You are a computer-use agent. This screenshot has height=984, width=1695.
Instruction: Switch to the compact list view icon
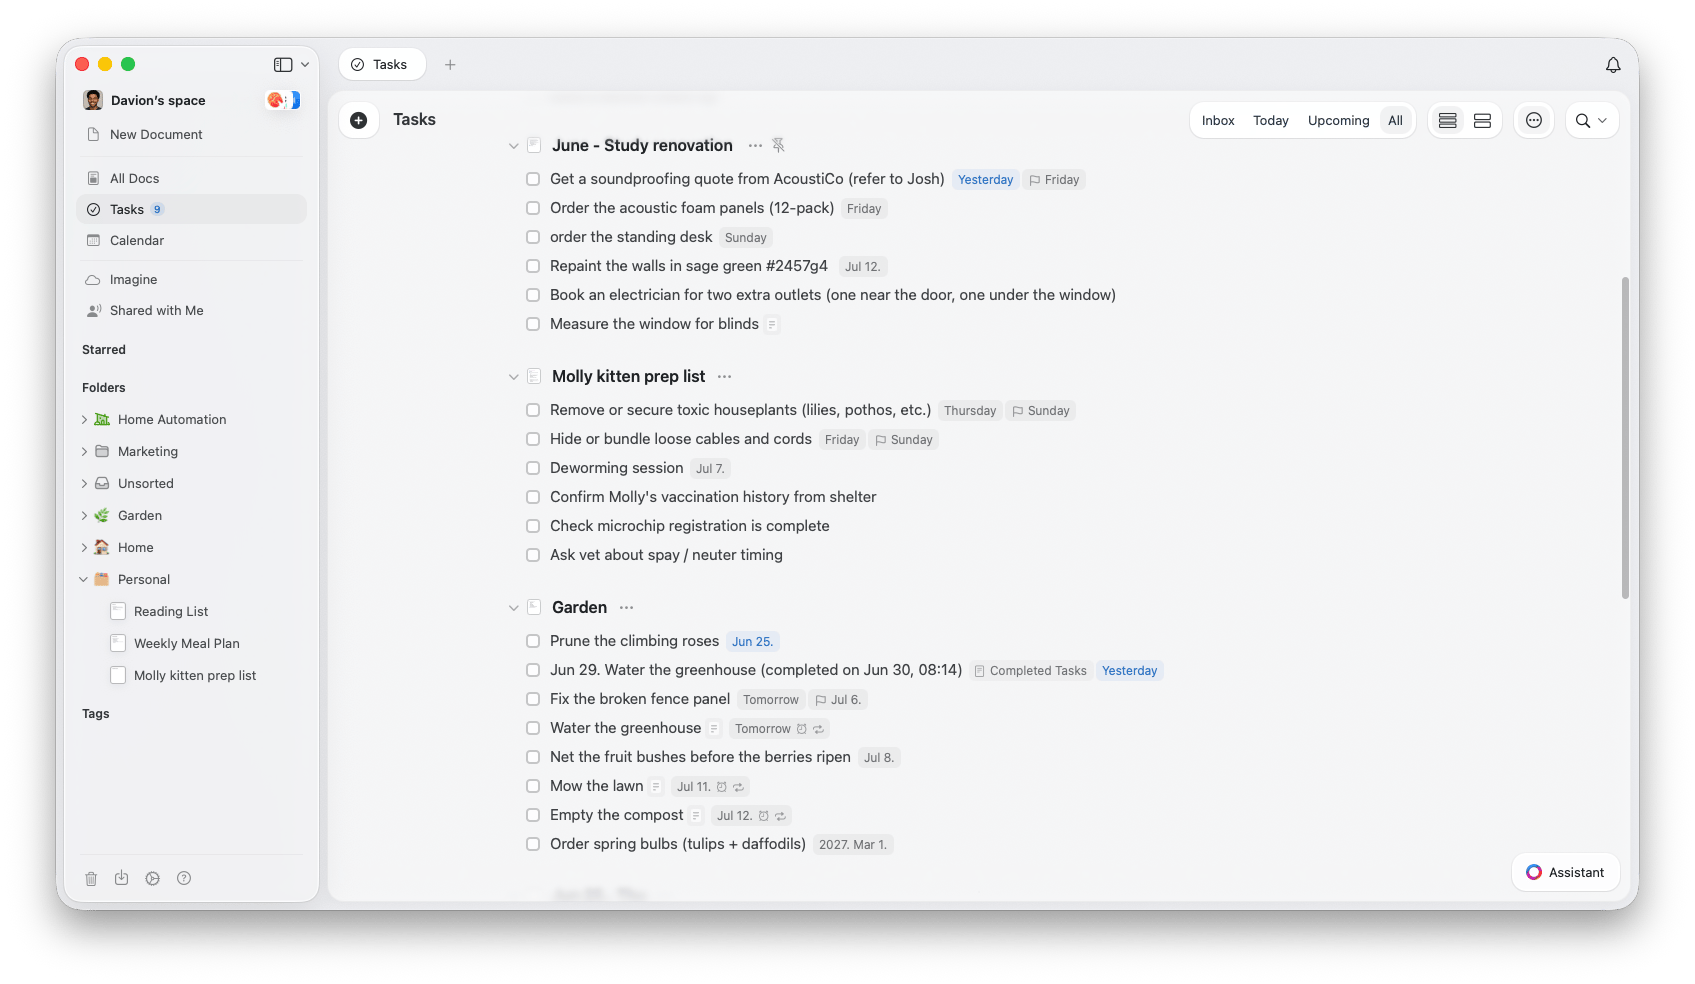click(1448, 121)
